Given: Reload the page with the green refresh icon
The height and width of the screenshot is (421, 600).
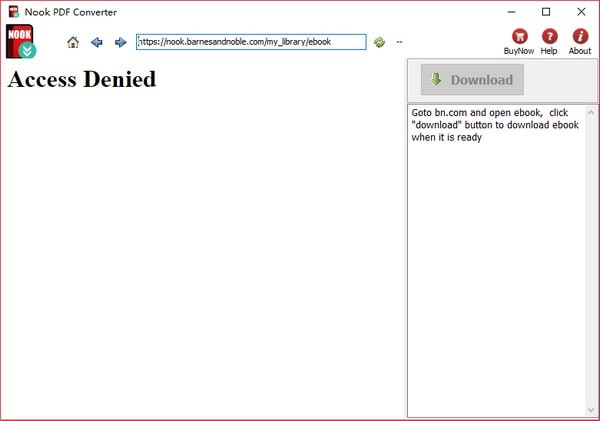Looking at the screenshot, I should click(x=379, y=42).
